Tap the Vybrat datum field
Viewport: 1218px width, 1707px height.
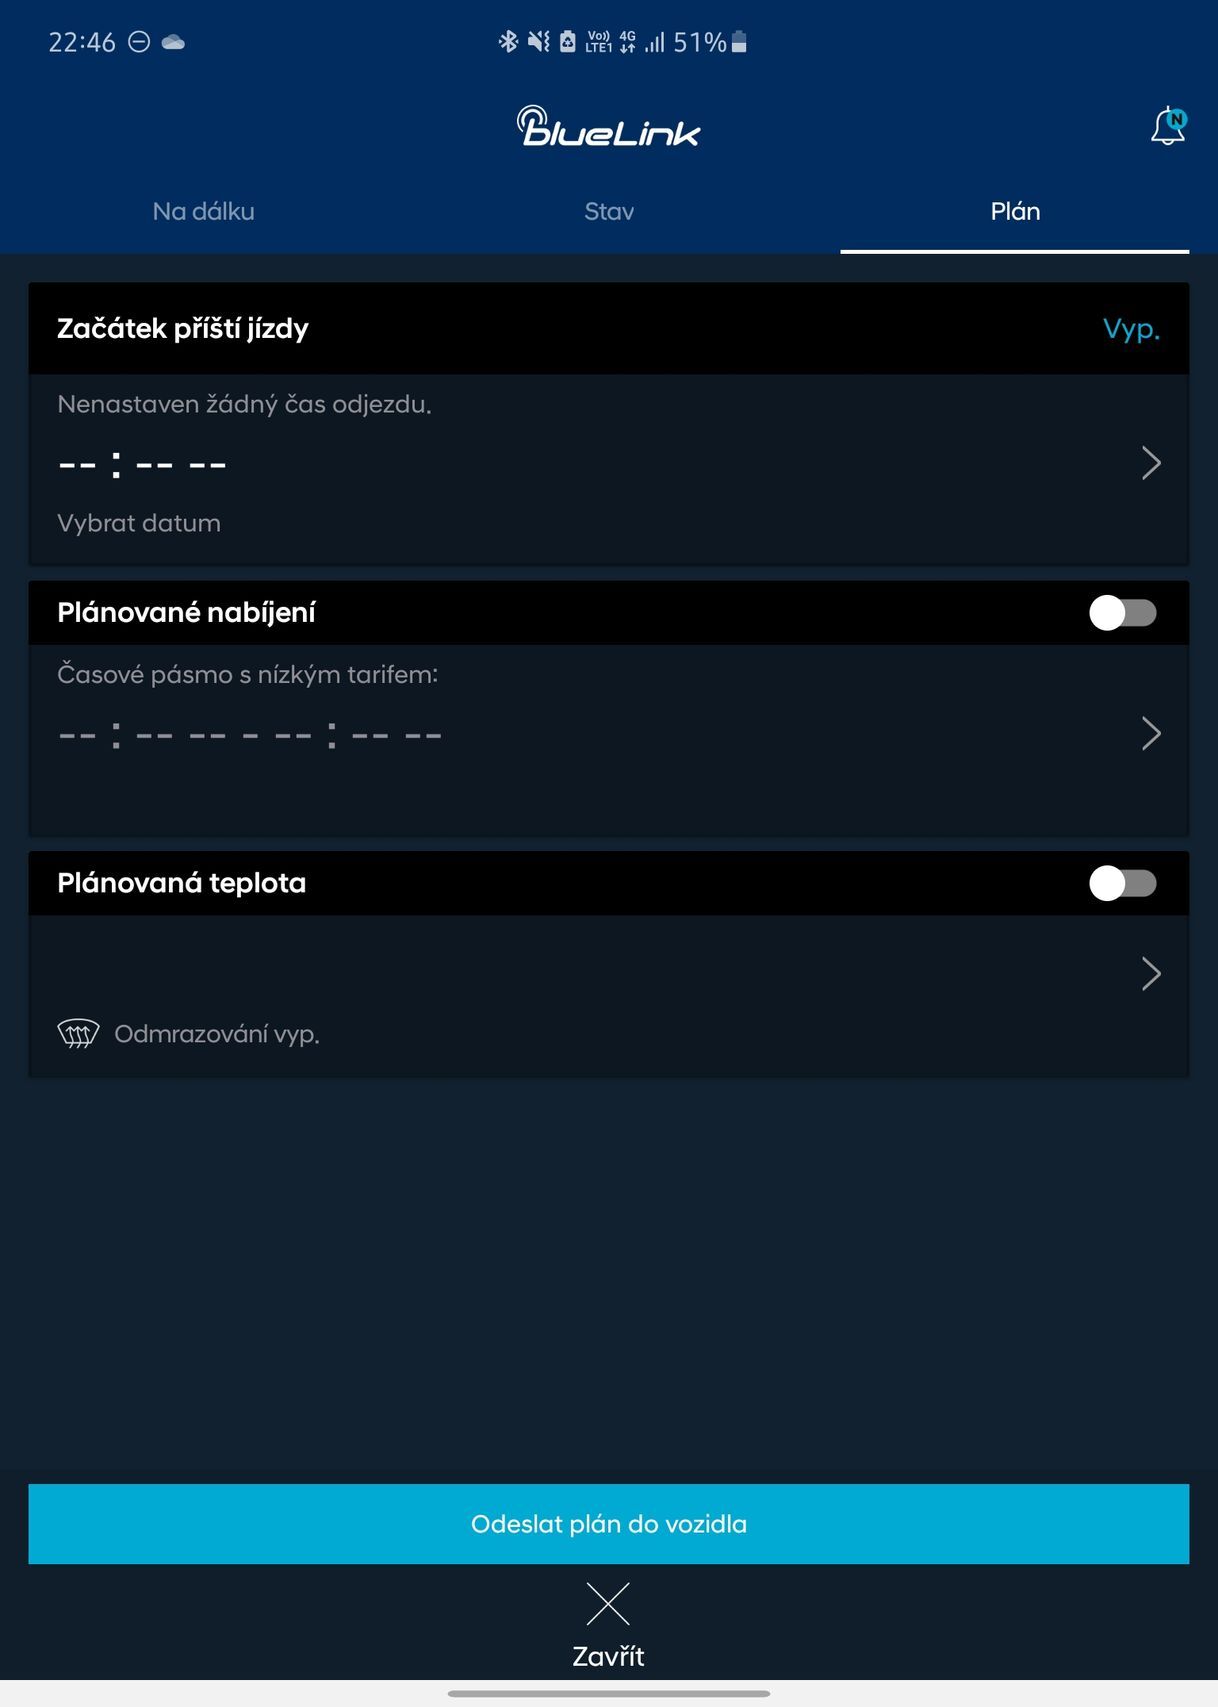139,523
